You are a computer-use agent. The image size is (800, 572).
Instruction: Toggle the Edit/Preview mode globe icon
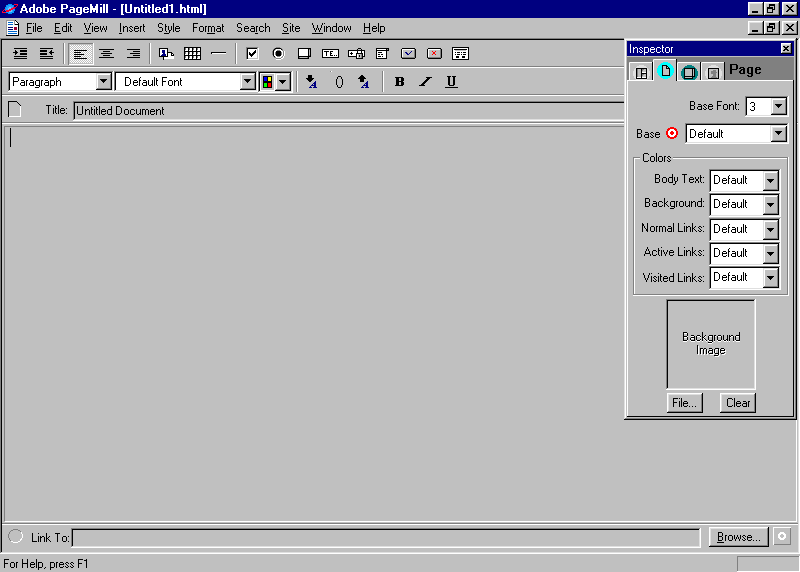coord(15,536)
